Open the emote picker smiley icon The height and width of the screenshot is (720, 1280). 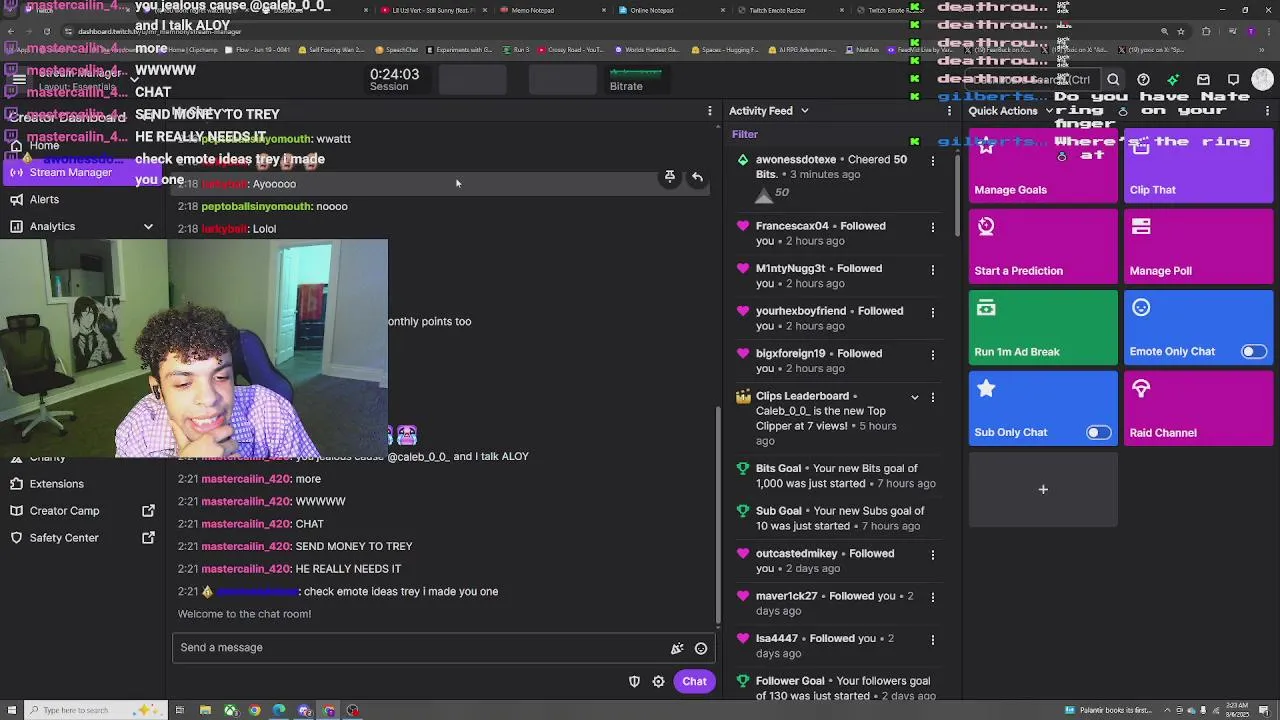point(701,649)
